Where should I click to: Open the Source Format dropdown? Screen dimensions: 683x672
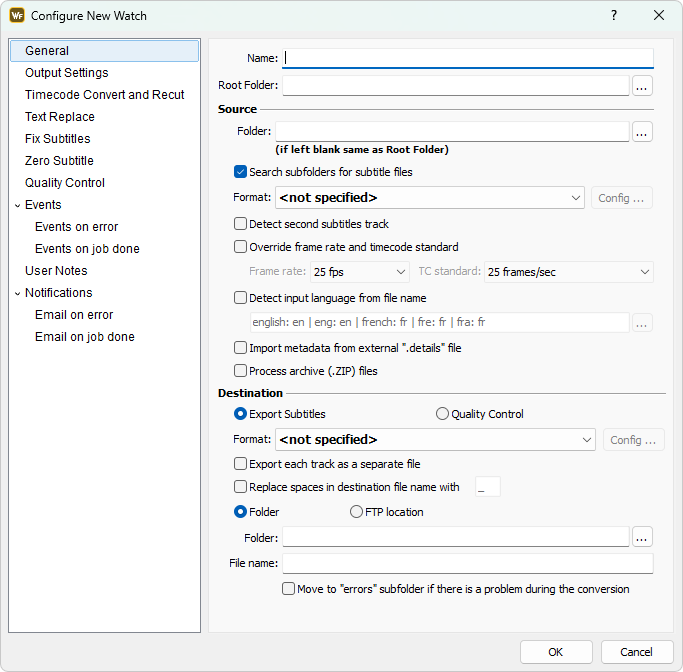point(430,198)
